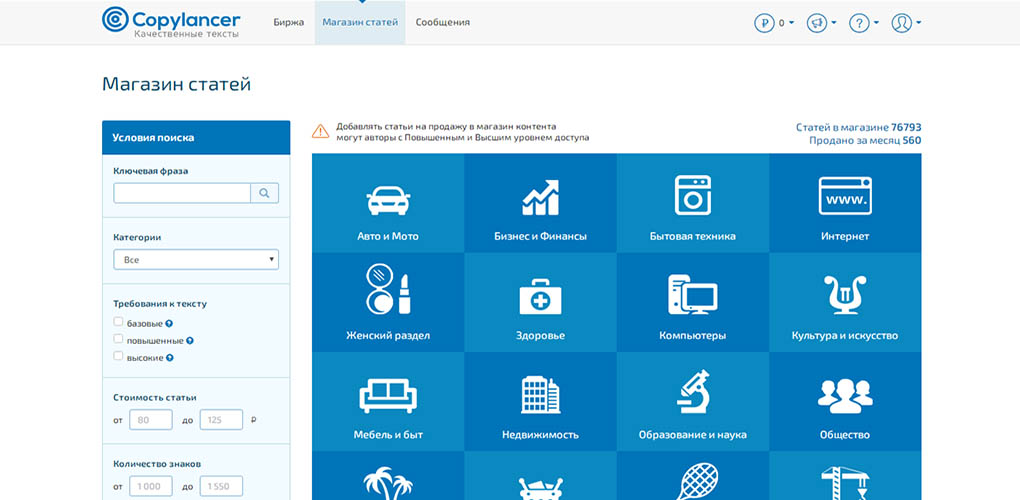The width and height of the screenshot is (1020, 500).
Task: Open the Образование и наука microscope category
Action: (x=693, y=401)
